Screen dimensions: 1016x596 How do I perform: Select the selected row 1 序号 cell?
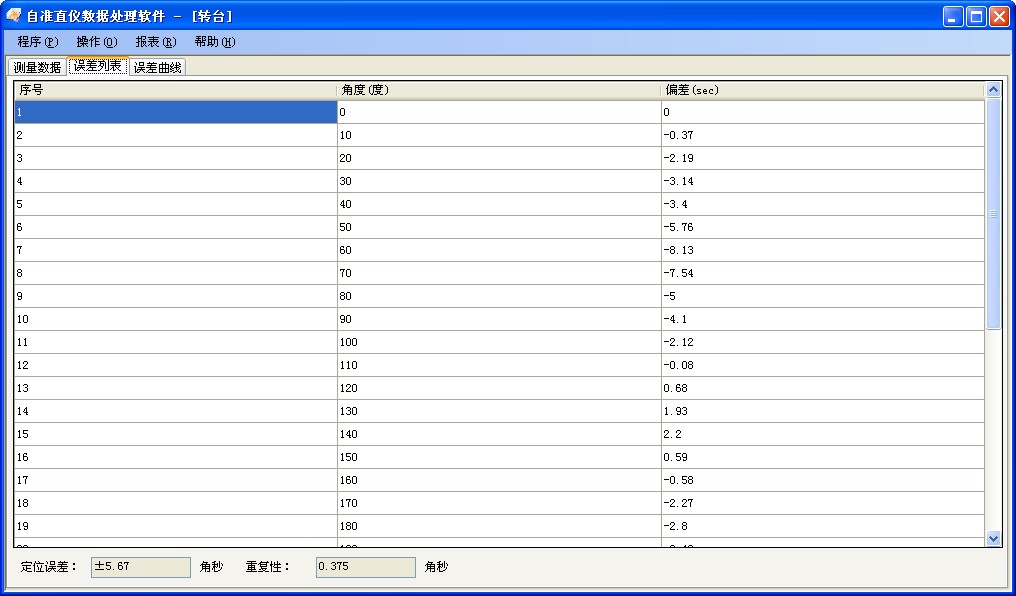coord(175,112)
